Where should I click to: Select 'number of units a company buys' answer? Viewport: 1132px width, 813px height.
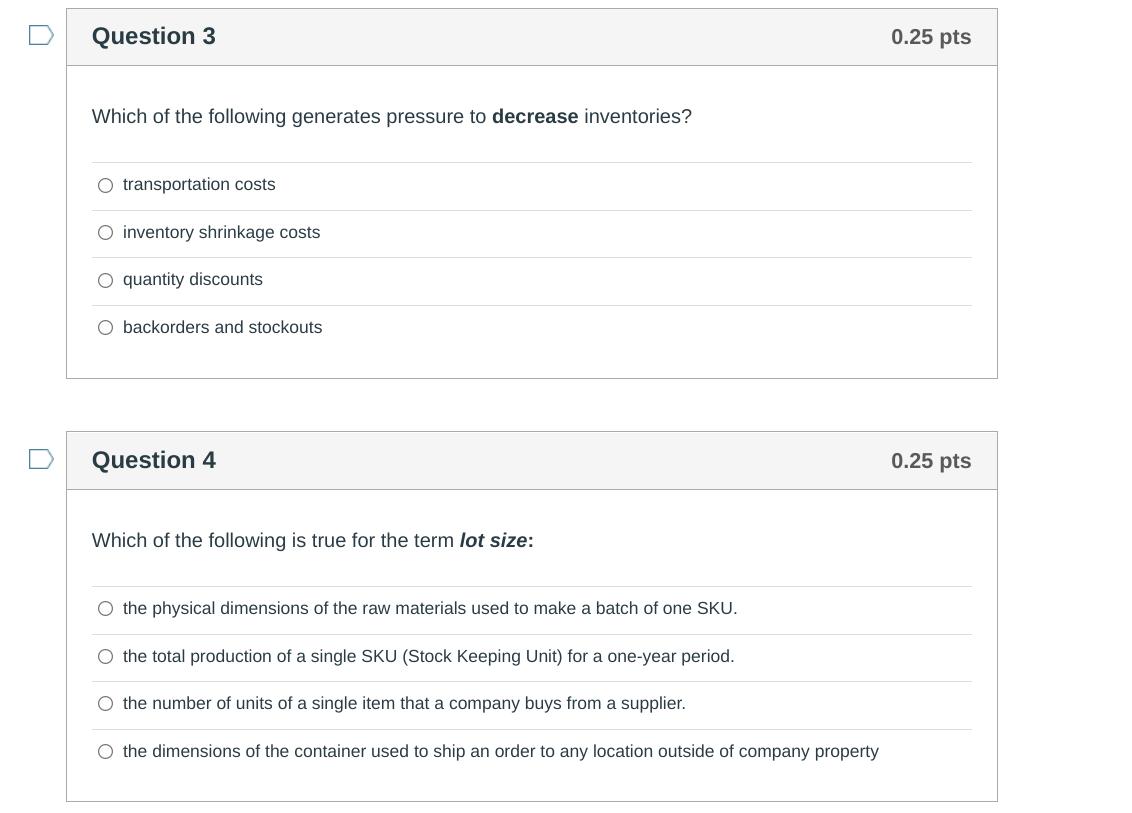coord(105,703)
